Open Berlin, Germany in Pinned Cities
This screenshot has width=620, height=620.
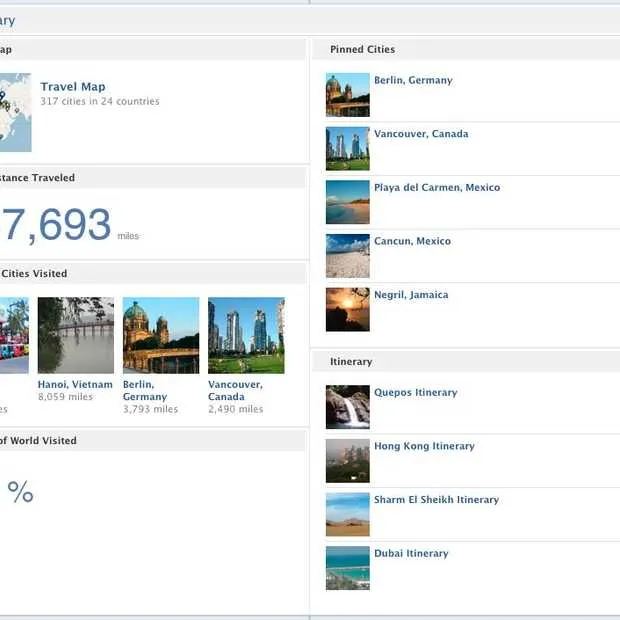(413, 80)
